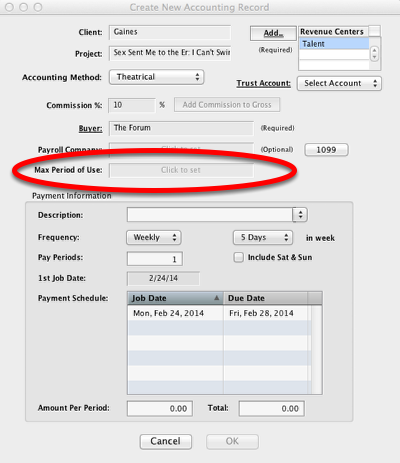This screenshot has height=463, width=400.
Task: Click the Job Date sort arrow
Action: 217,298
